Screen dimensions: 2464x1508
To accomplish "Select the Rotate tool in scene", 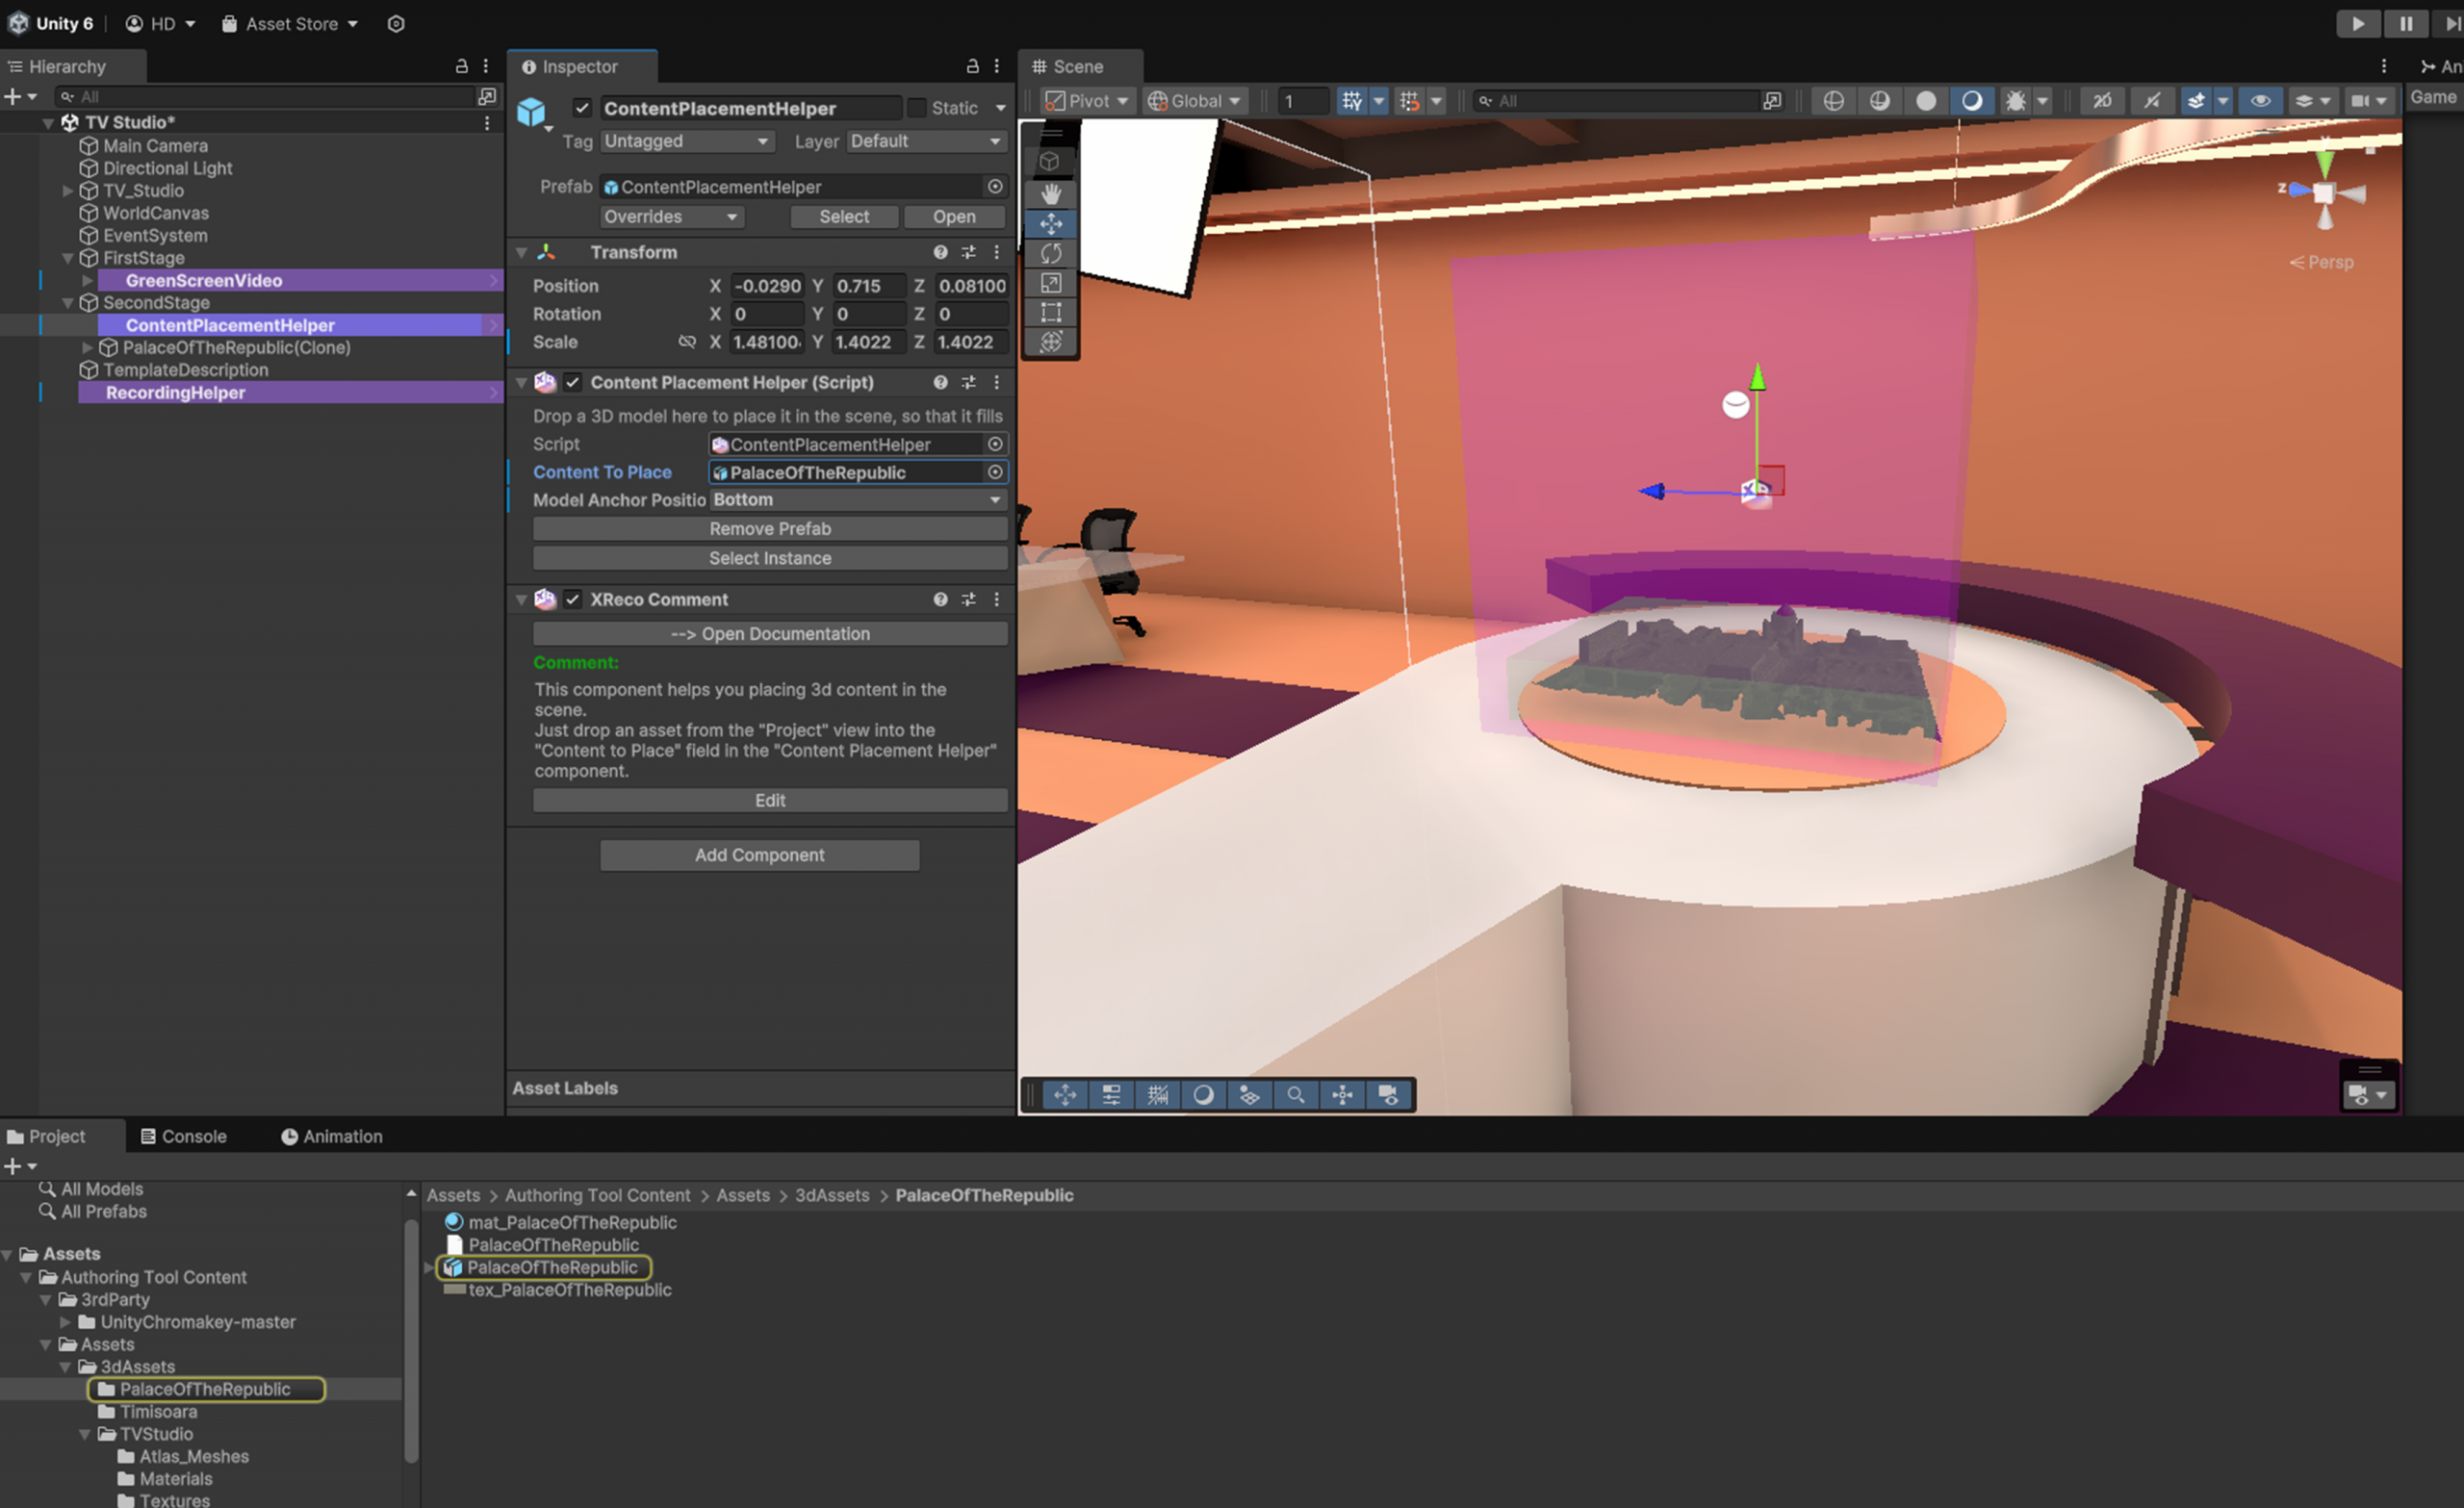I will pyautogui.click(x=1050, y=253).
